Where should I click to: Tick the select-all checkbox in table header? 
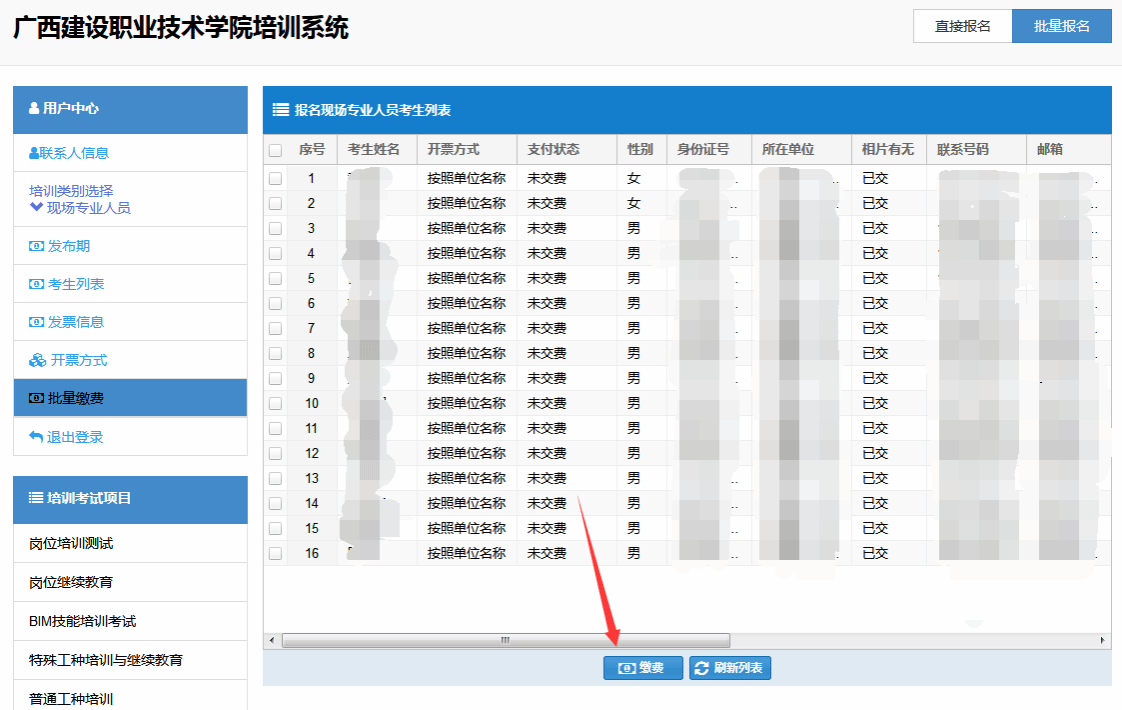tap(275, 150)
